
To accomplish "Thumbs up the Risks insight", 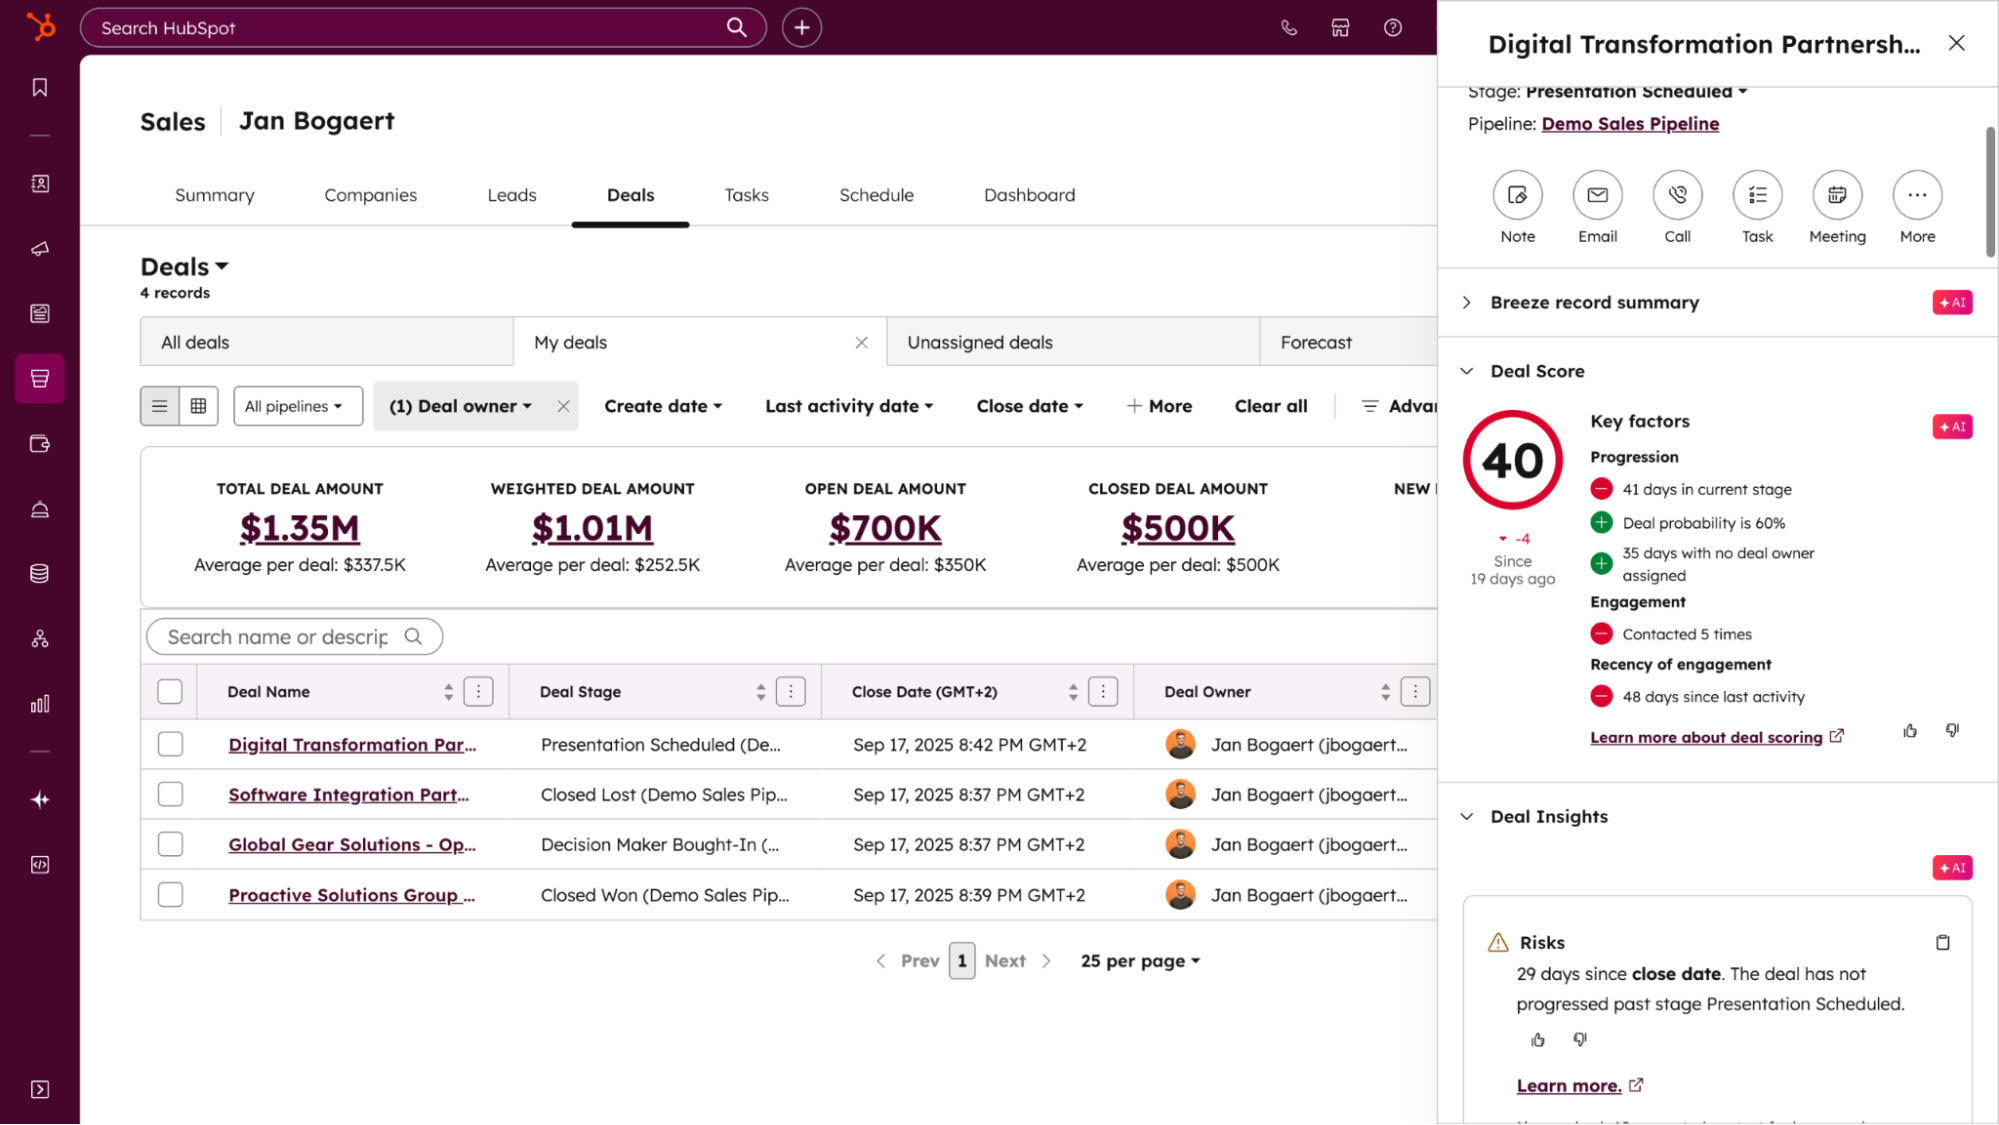I will tap(1538, 1040).
